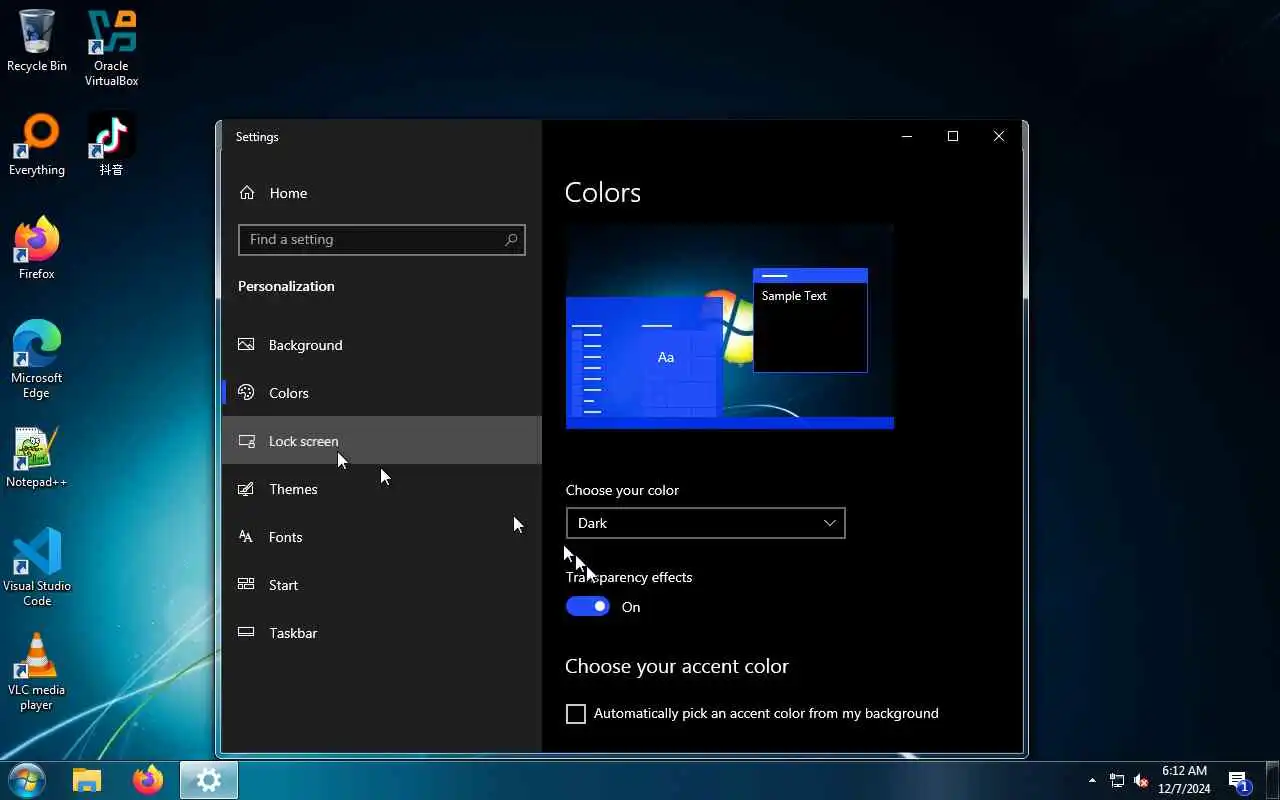This screenshot has width=1280, height=800.
Task: Click the Colors page title
Action: coord(603,193)
